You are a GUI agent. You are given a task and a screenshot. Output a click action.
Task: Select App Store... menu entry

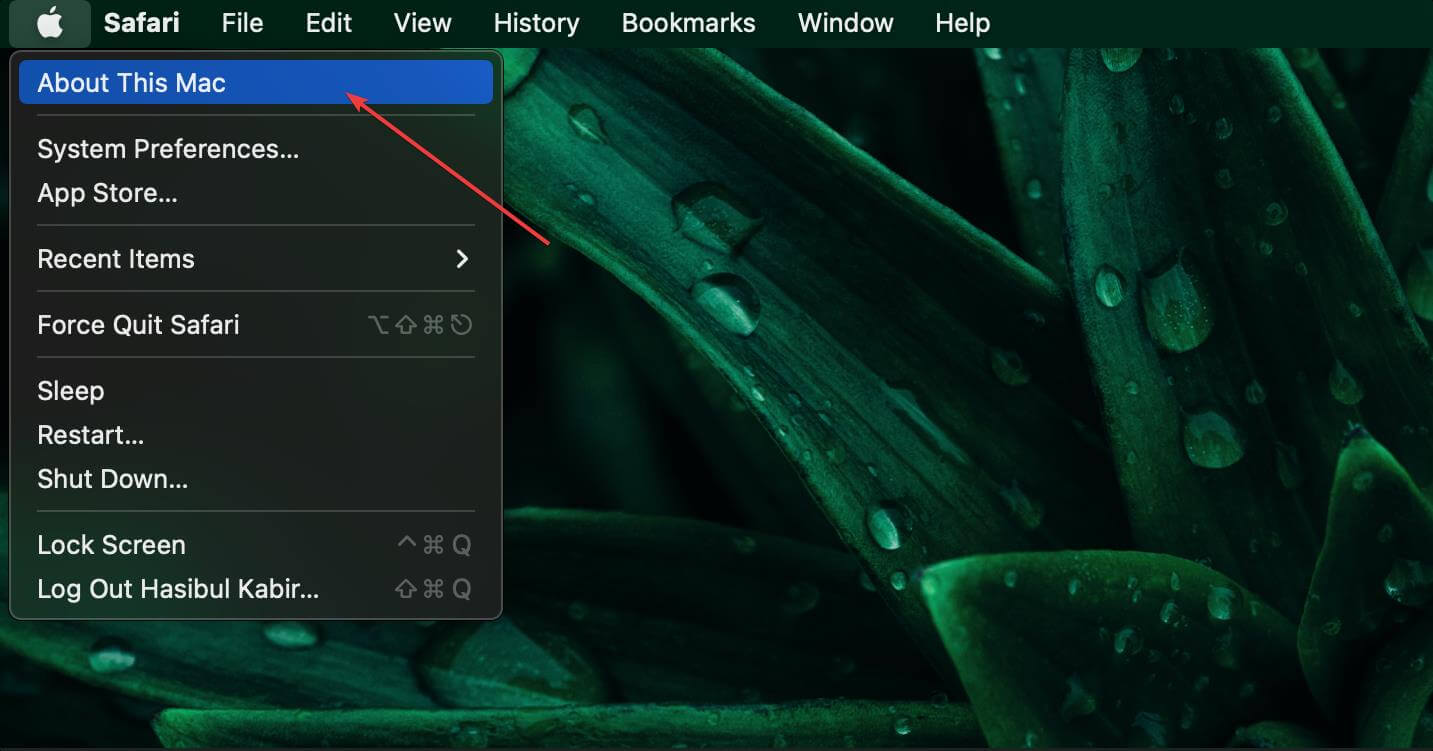coord(256,193)
